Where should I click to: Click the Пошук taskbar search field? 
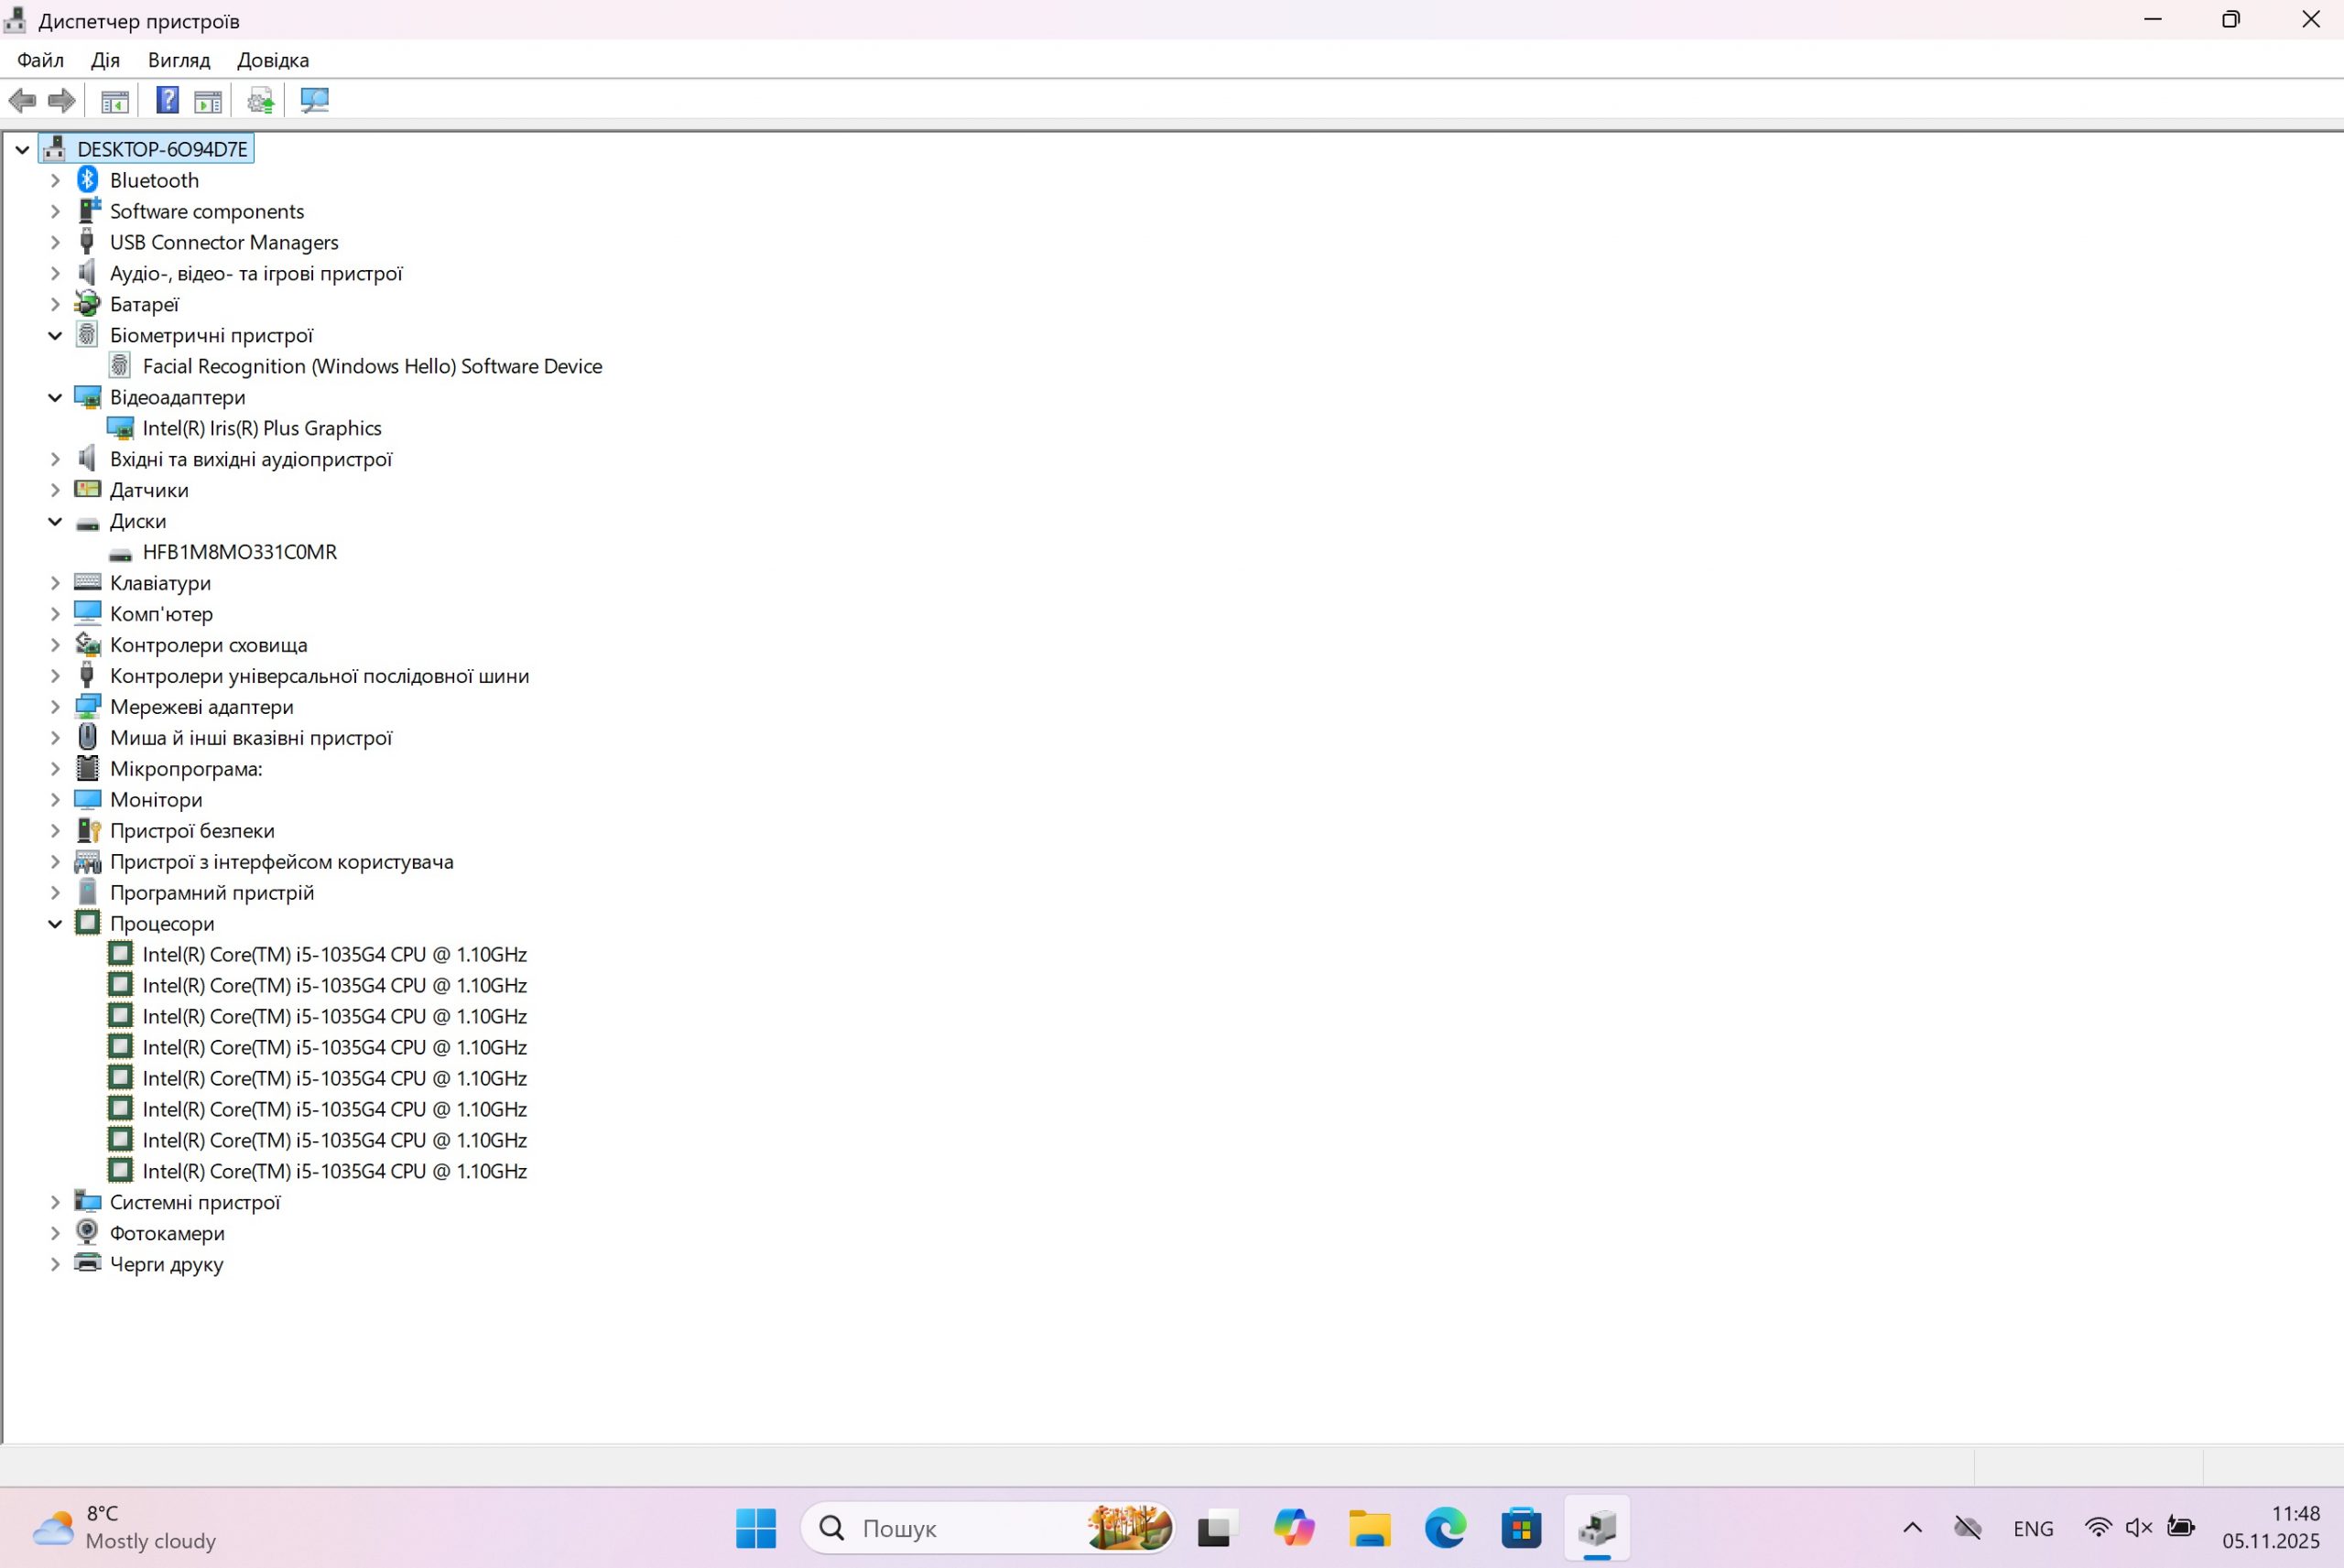click(x=960, y=1528)
